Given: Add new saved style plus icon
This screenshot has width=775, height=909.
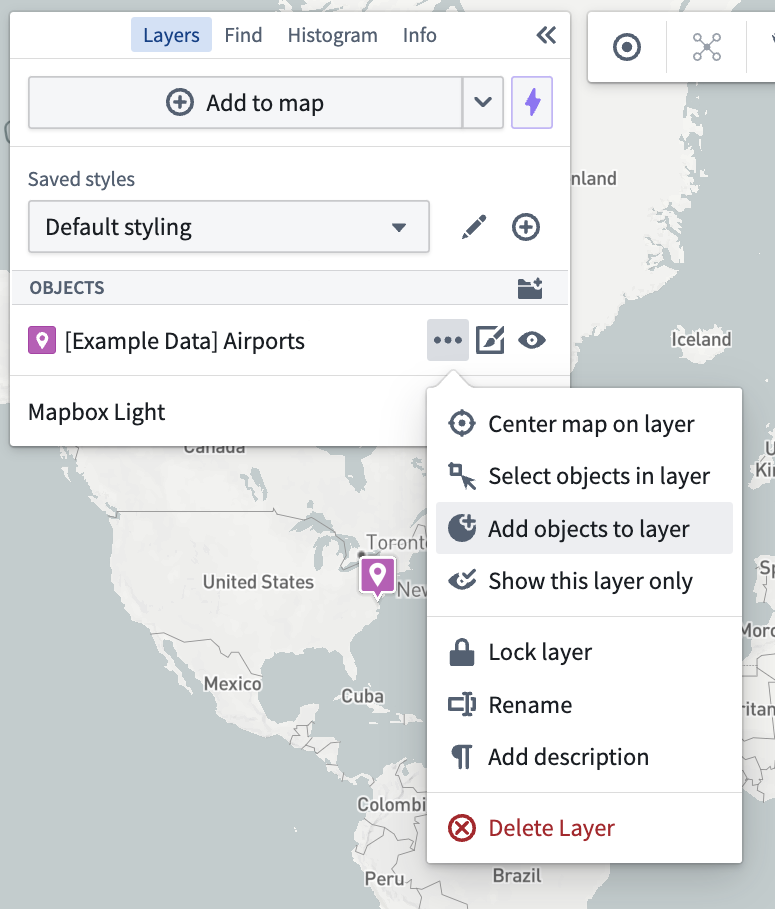Looking at the screenshot, I should [526, 227].
